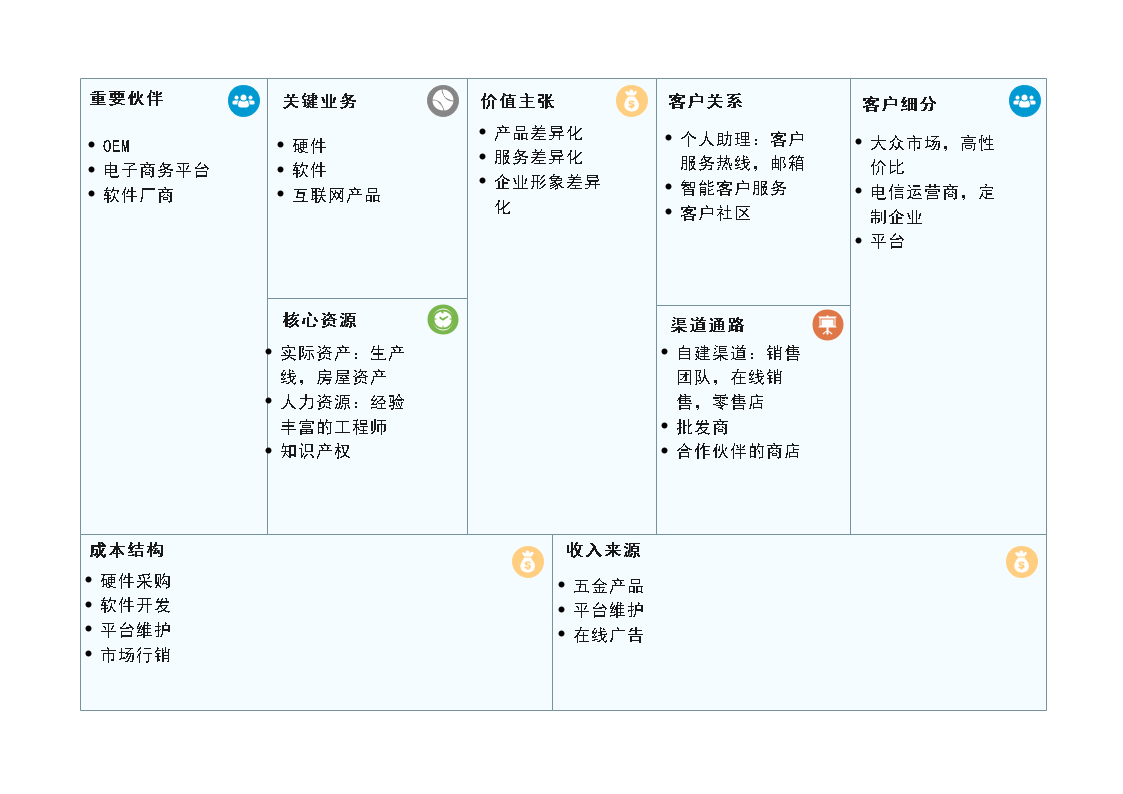1123x794 pixels.
Task: Click the orange presentation icon beside 渠道通路
Action: [828, 325]
